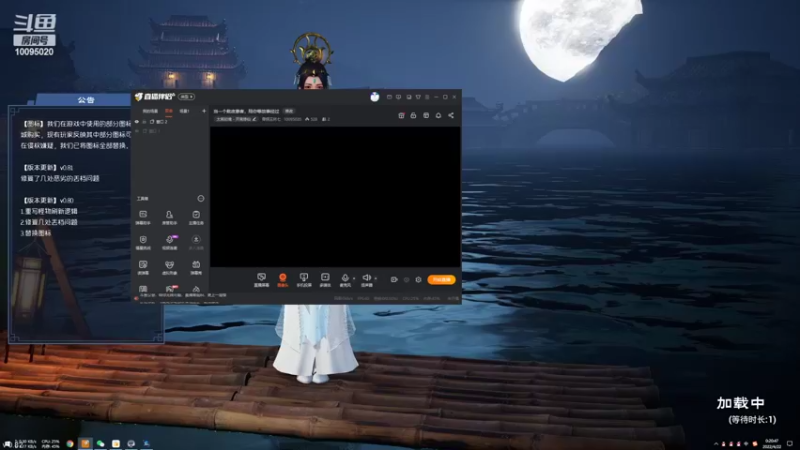Mute the microphone icon in bottom toolbar

point(345,279)
